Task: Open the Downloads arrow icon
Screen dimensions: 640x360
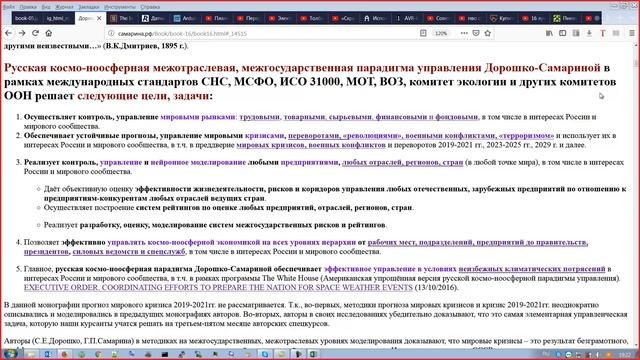Action: point(589,33)
